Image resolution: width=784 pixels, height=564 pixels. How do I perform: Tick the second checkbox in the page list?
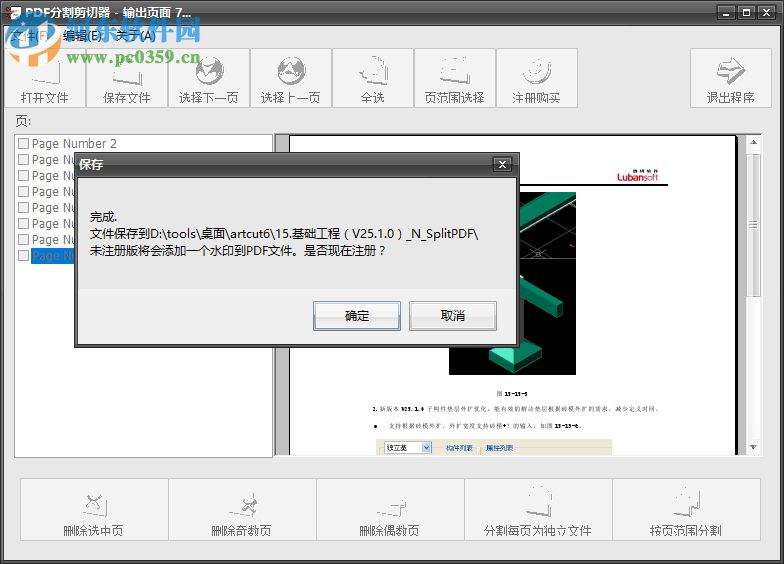[23, 160]
